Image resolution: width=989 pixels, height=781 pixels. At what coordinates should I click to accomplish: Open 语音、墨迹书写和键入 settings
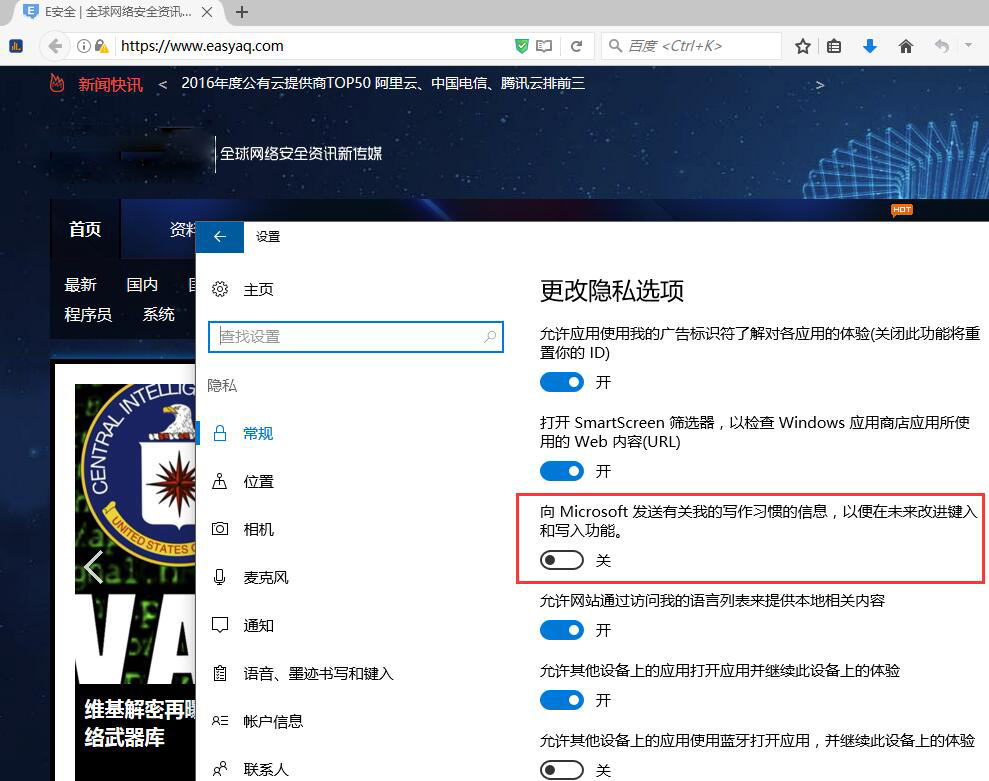point(319,674)
